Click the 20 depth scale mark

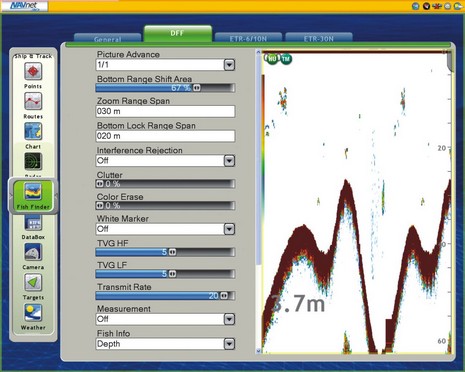coord(441,148)
